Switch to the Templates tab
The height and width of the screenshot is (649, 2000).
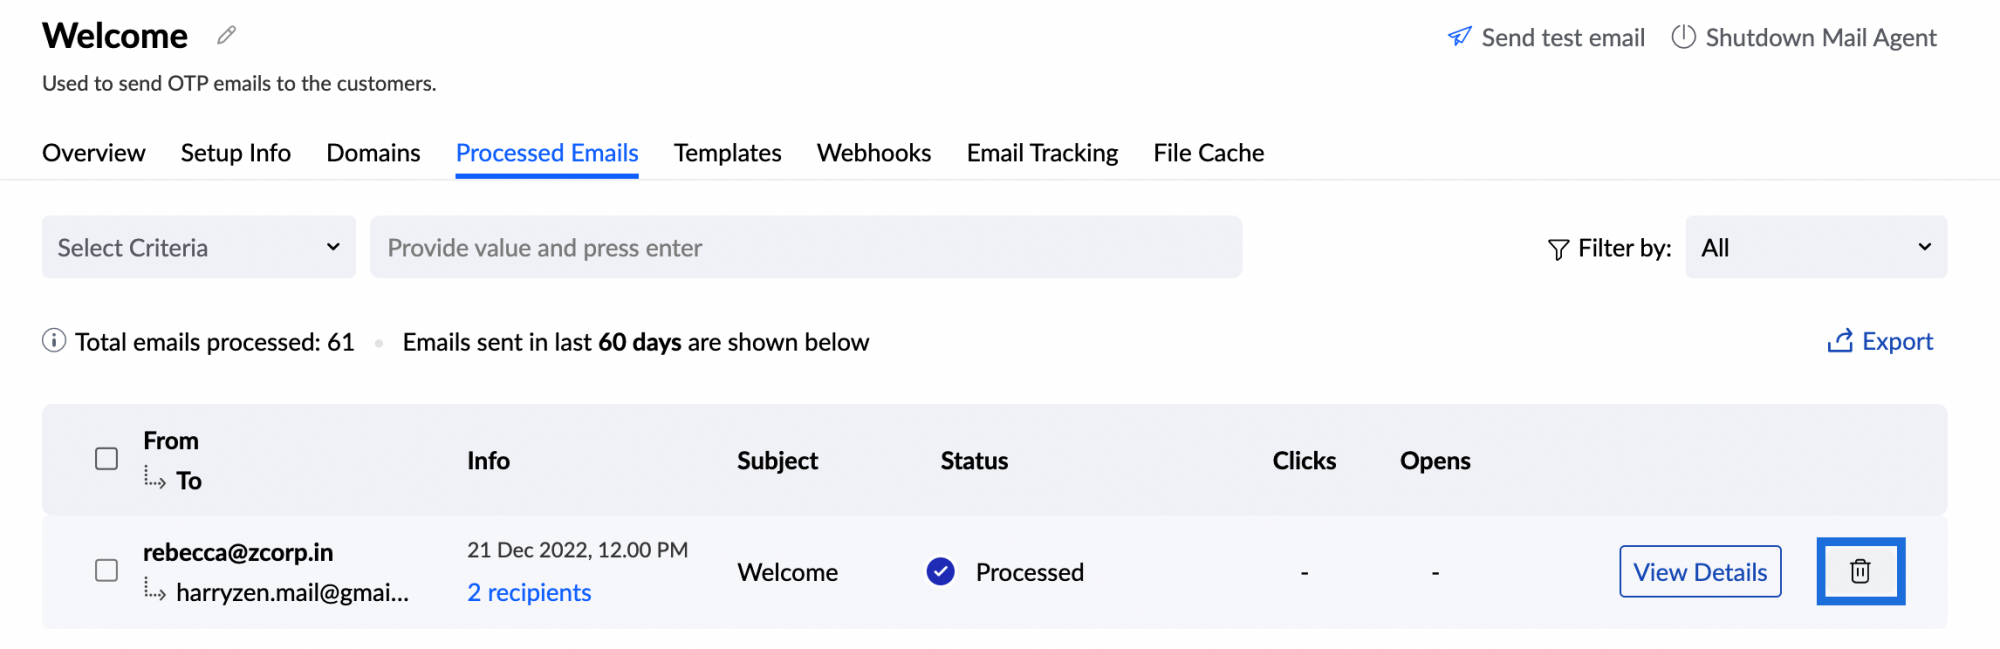pyautogui.click(x=728, y=153)
